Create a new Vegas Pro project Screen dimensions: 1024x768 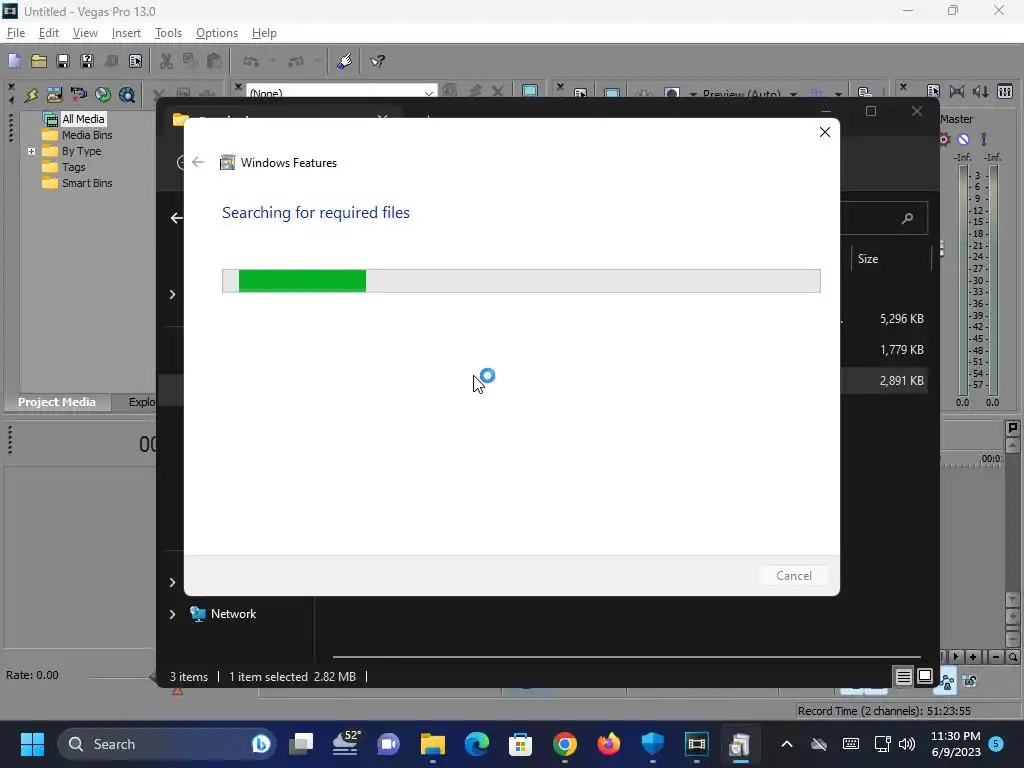[14, 61]
